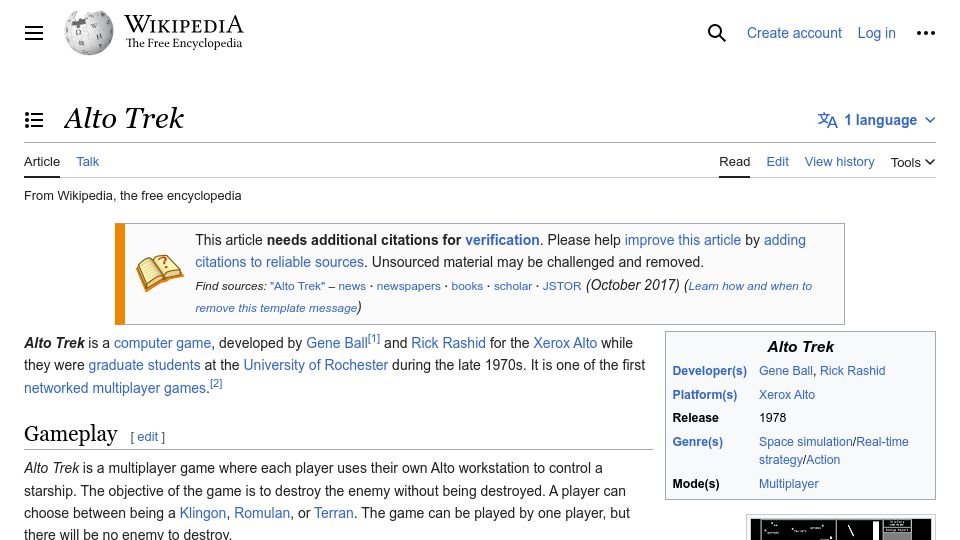Select the 1978 release year text
This screenshot has height=540, width=960.
[773, 418]
